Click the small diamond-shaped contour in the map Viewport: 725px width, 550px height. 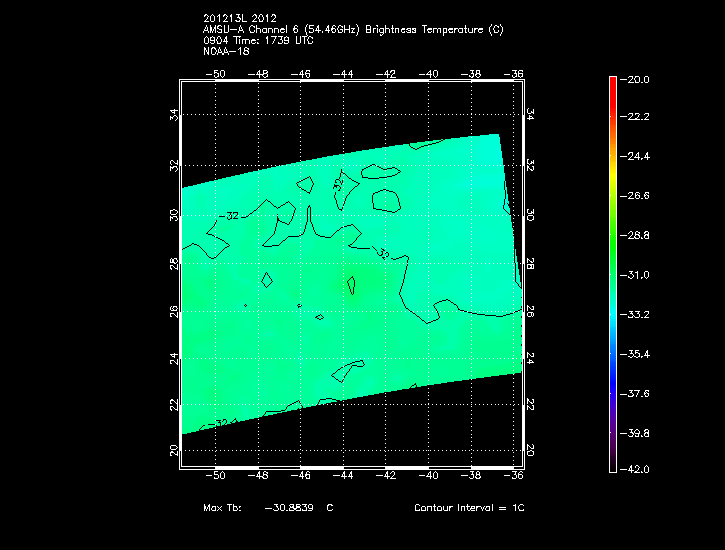(266, 281)
